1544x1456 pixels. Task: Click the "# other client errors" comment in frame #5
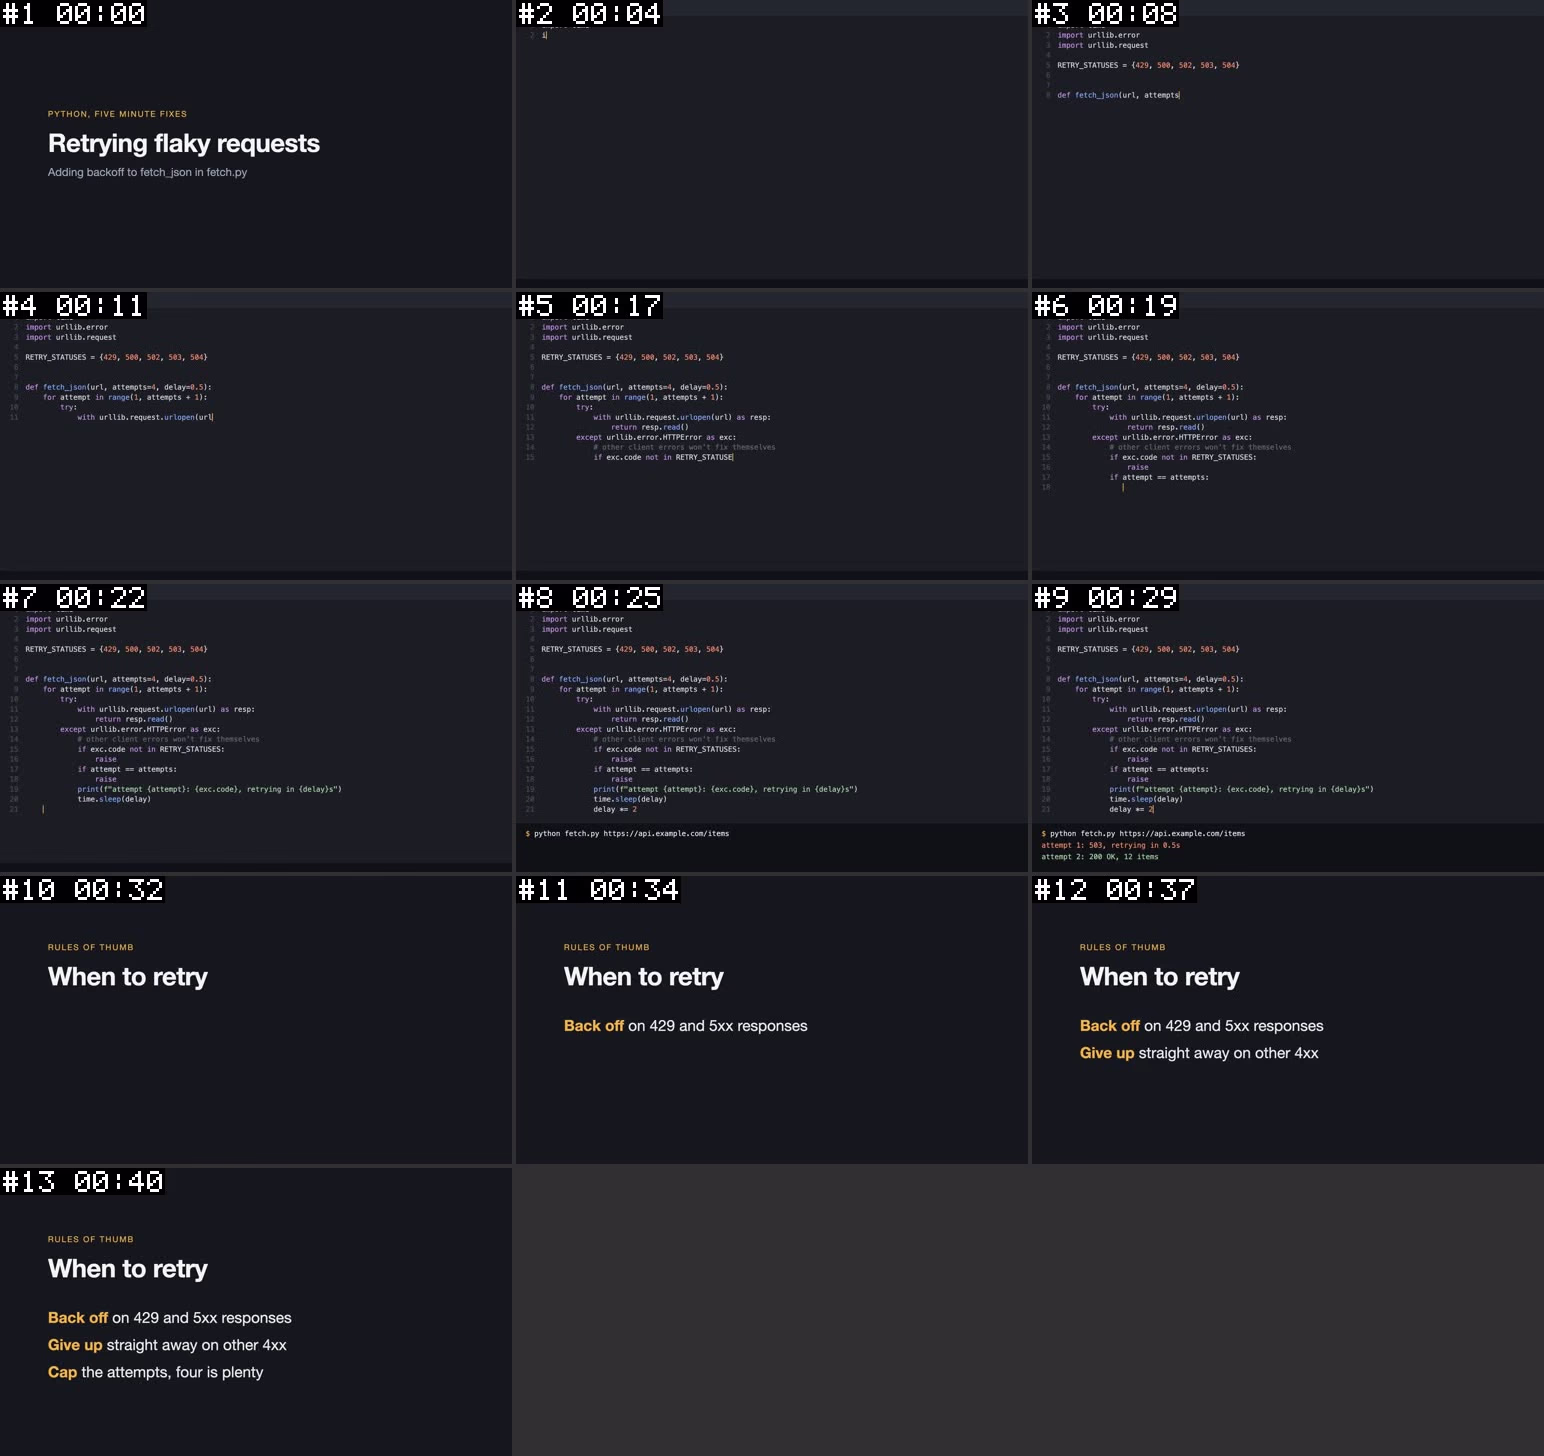pos(684,447)
